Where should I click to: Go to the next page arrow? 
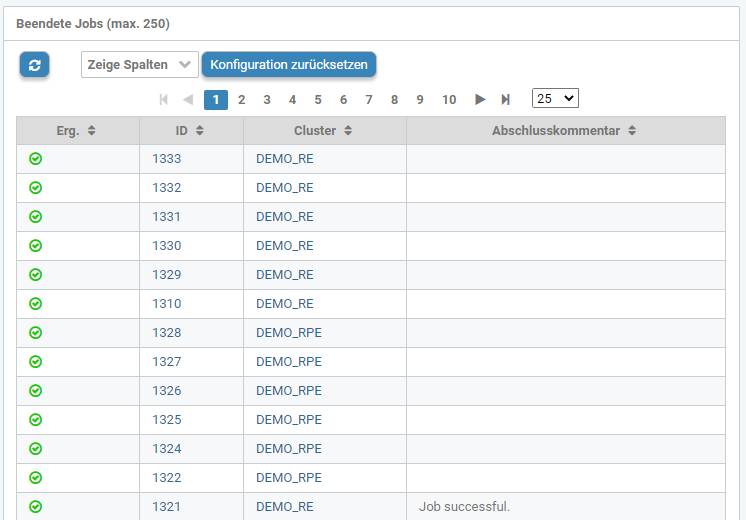pos(480,99)
